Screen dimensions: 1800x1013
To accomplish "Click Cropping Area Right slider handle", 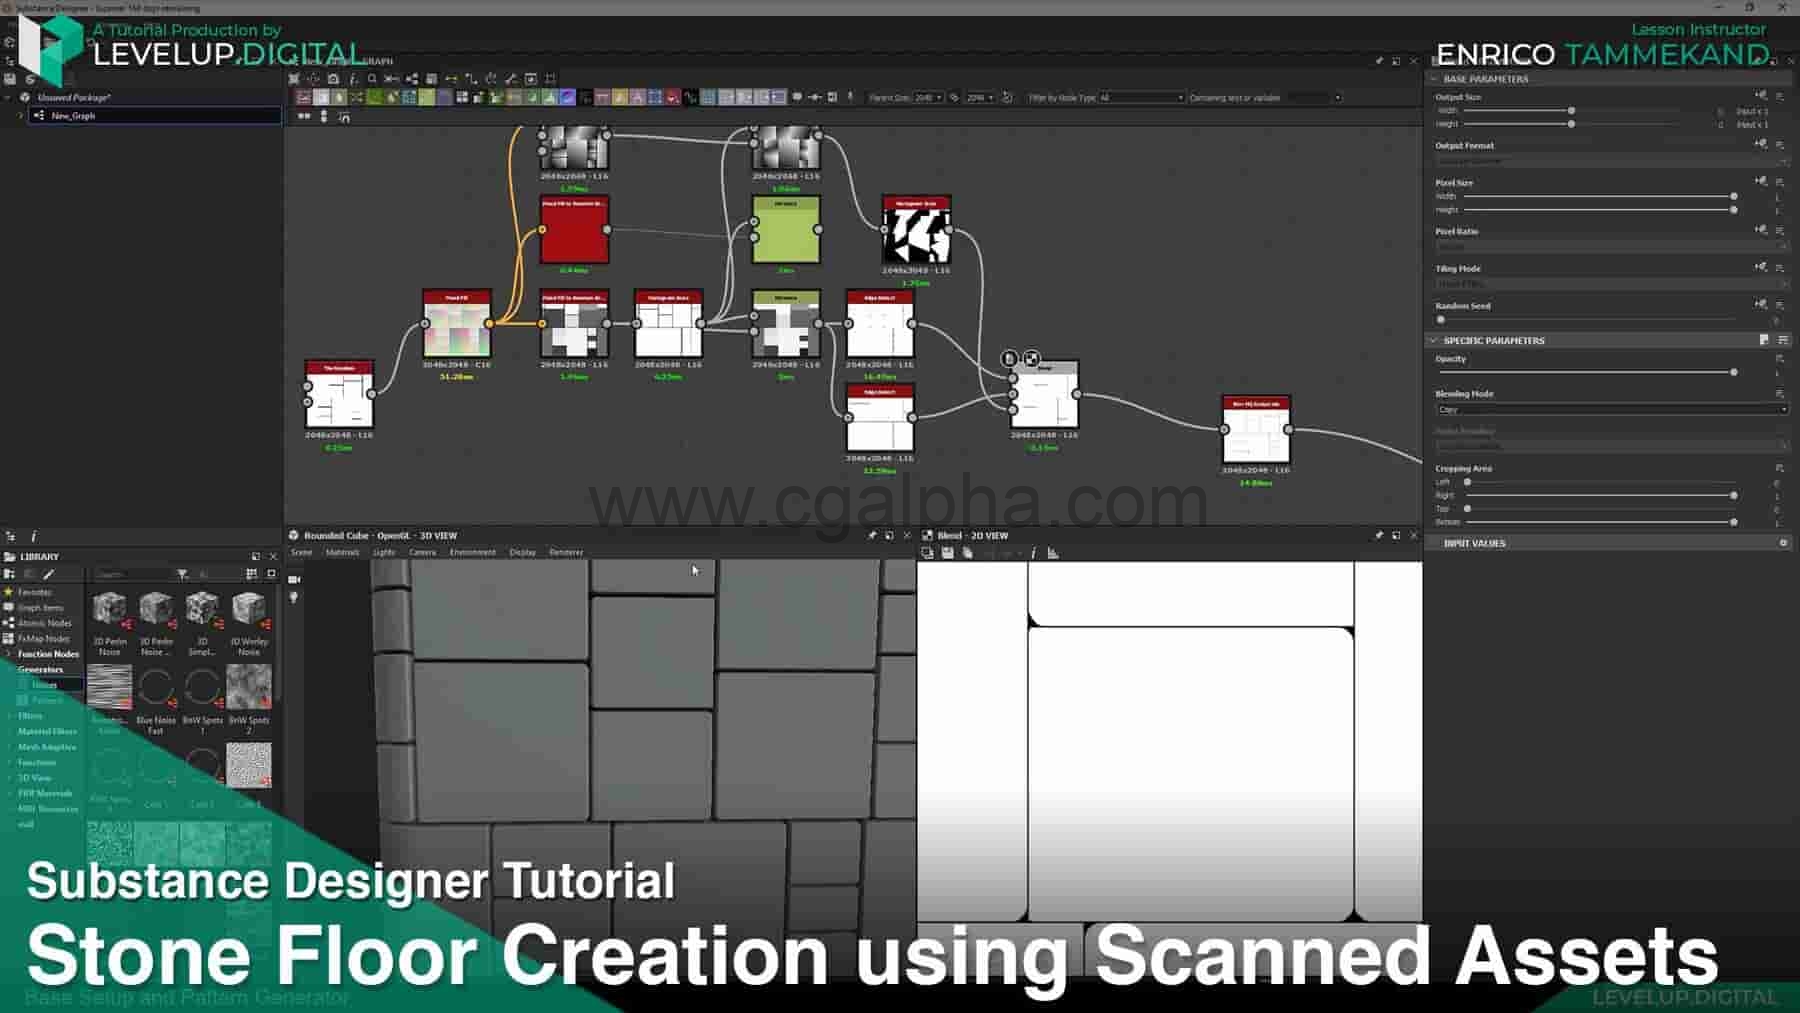I will pyautogui.click(x=1733, y=495).
